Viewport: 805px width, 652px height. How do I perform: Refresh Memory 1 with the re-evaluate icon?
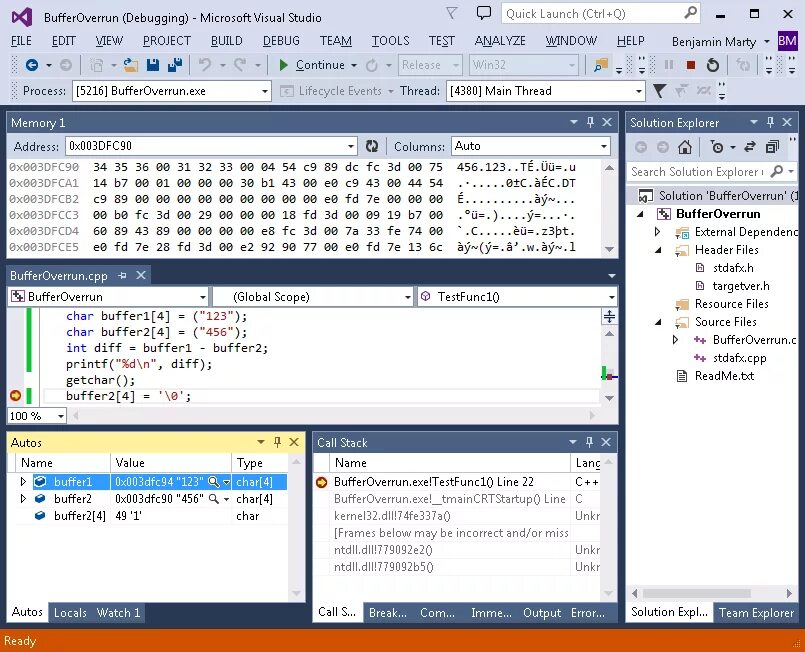372,146
